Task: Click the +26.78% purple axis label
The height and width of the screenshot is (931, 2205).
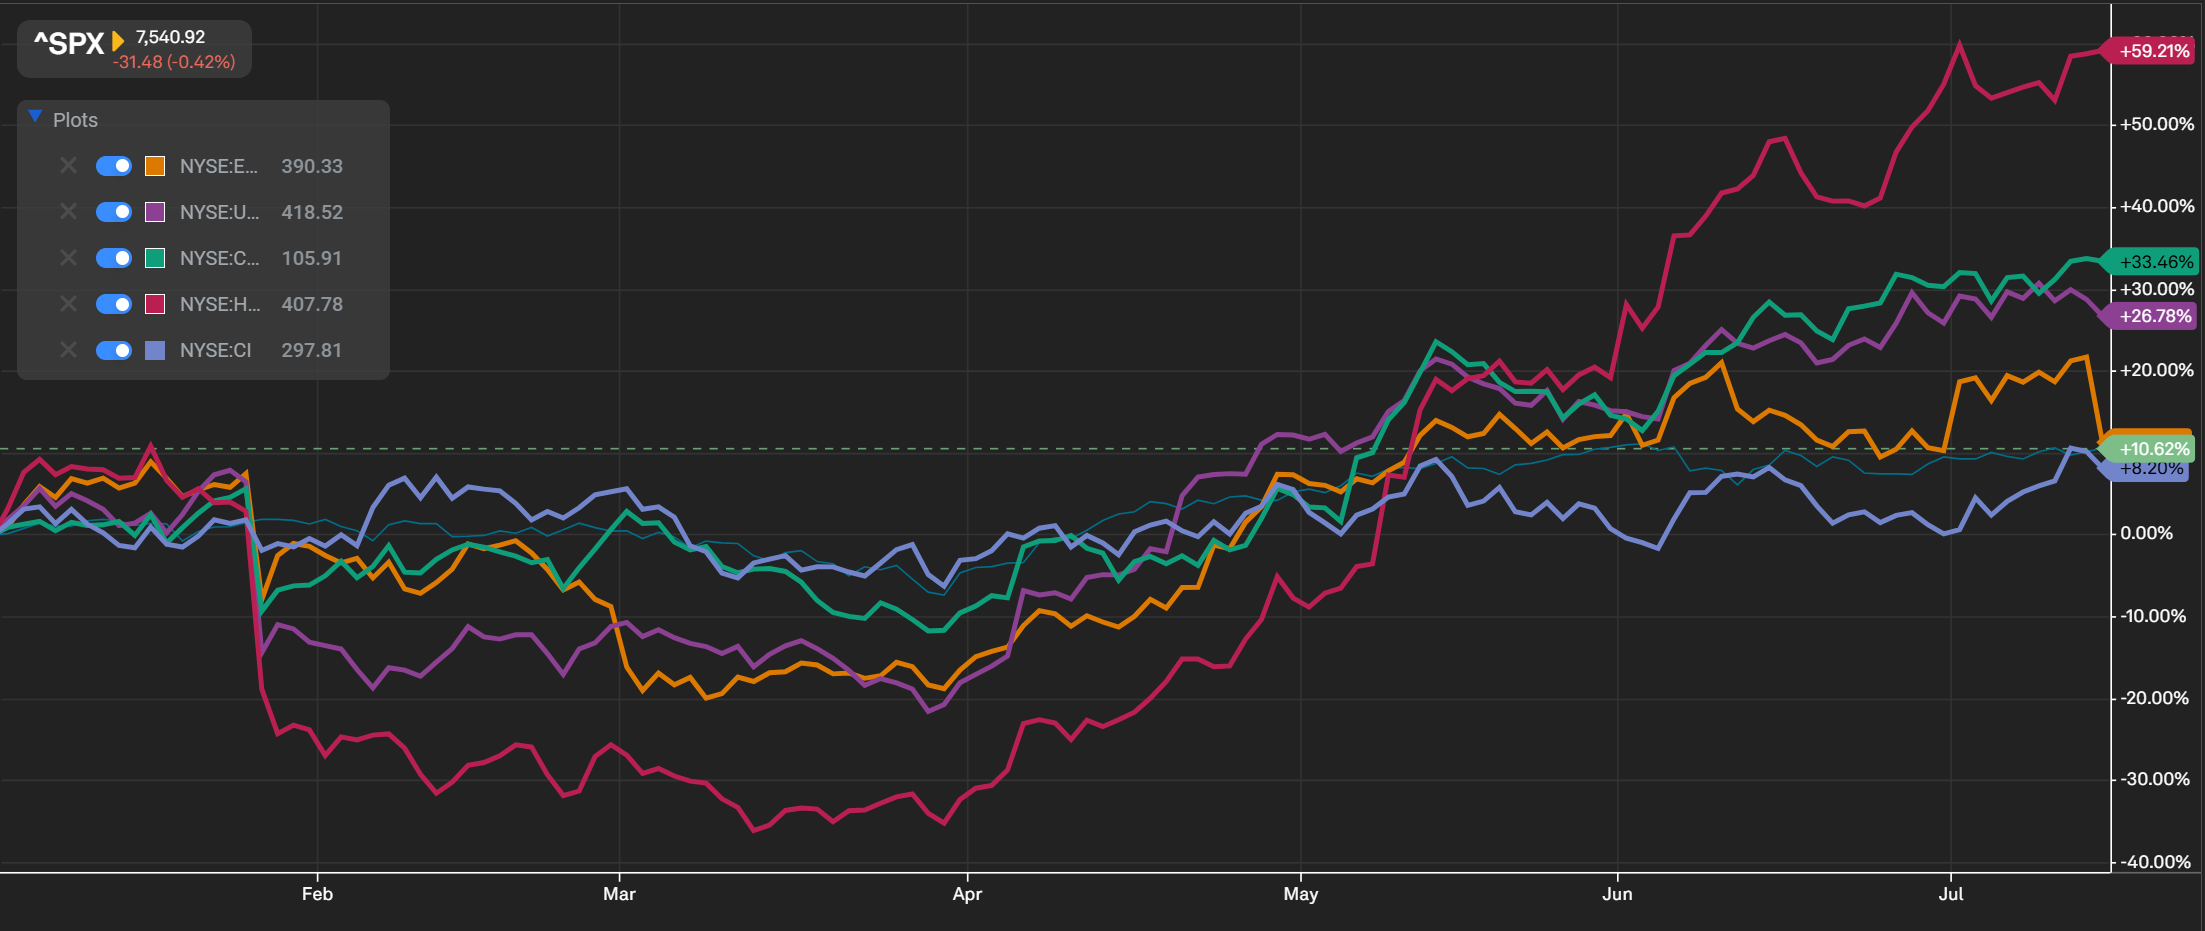Action: tap(2150, 316)
